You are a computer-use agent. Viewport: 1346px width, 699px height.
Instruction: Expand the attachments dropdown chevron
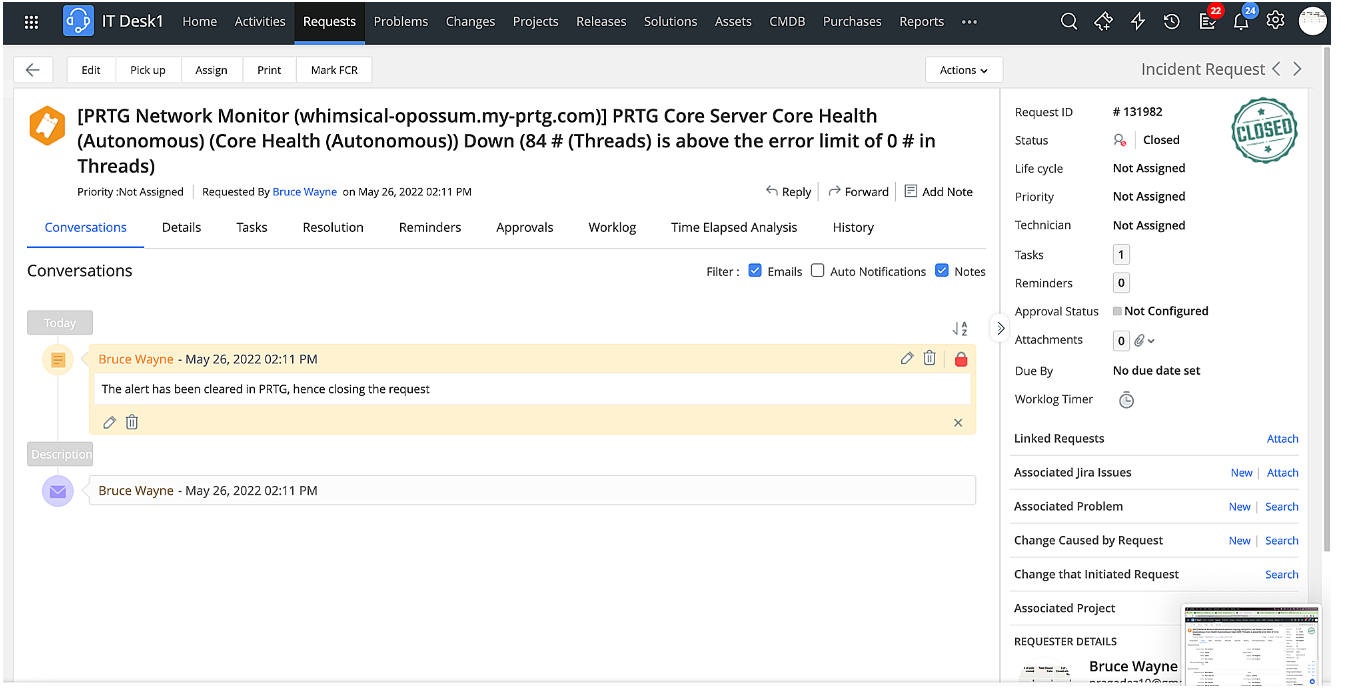(x=1151, y=341)
